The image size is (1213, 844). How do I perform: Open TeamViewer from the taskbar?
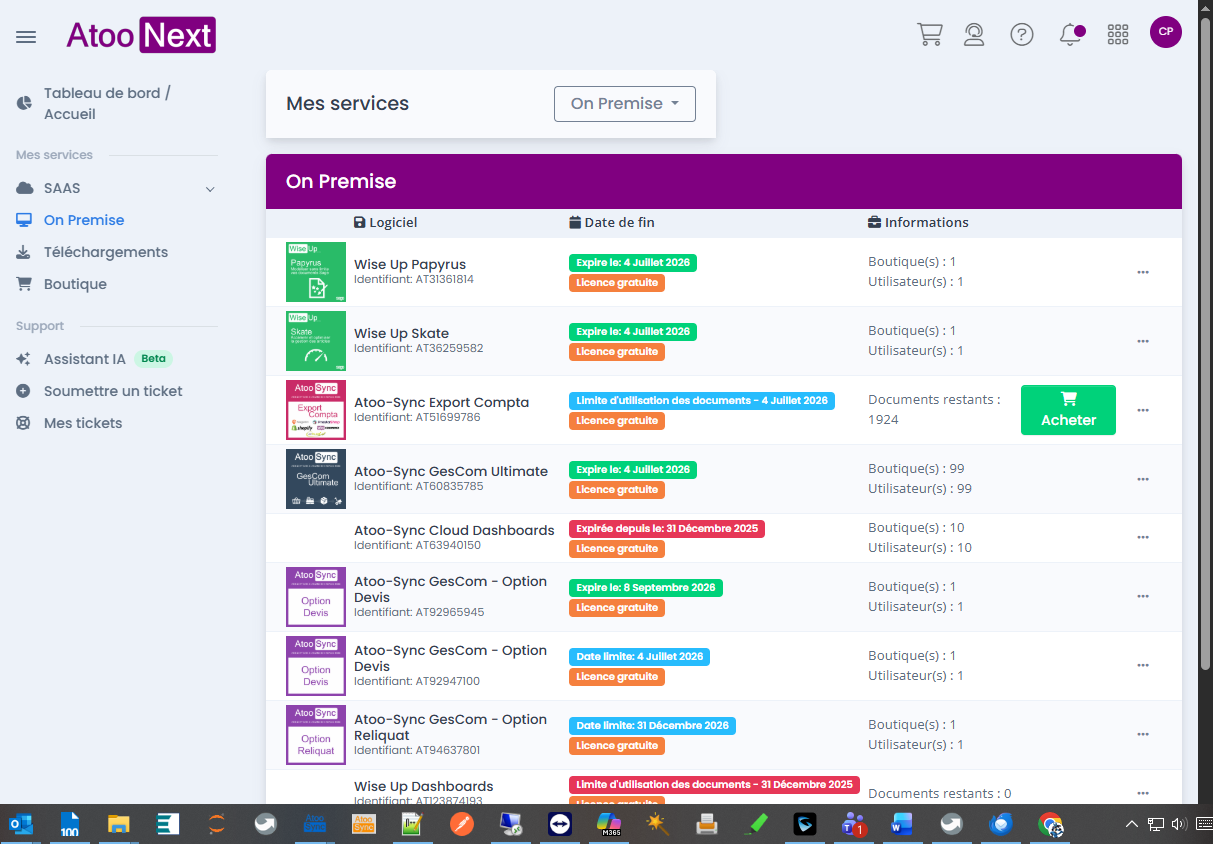click(560, 824)
